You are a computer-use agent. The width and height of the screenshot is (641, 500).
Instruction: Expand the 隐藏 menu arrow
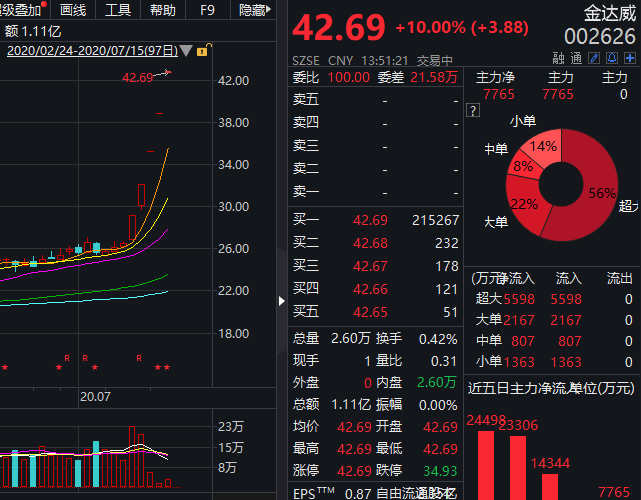[272, 10]
